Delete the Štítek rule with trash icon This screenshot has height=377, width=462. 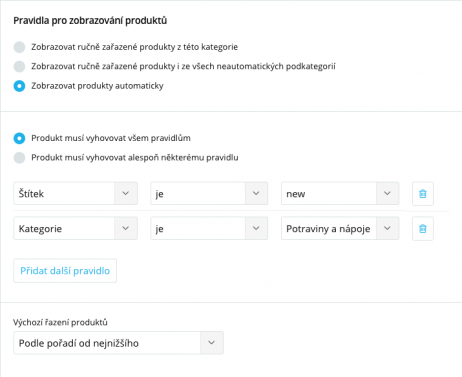click(x=423, y=194)
